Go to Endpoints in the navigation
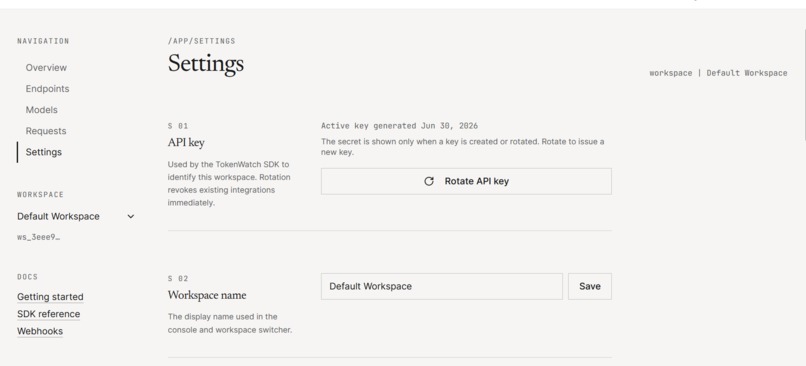Screen dimensions: 806x366 (x=47, y=88)
